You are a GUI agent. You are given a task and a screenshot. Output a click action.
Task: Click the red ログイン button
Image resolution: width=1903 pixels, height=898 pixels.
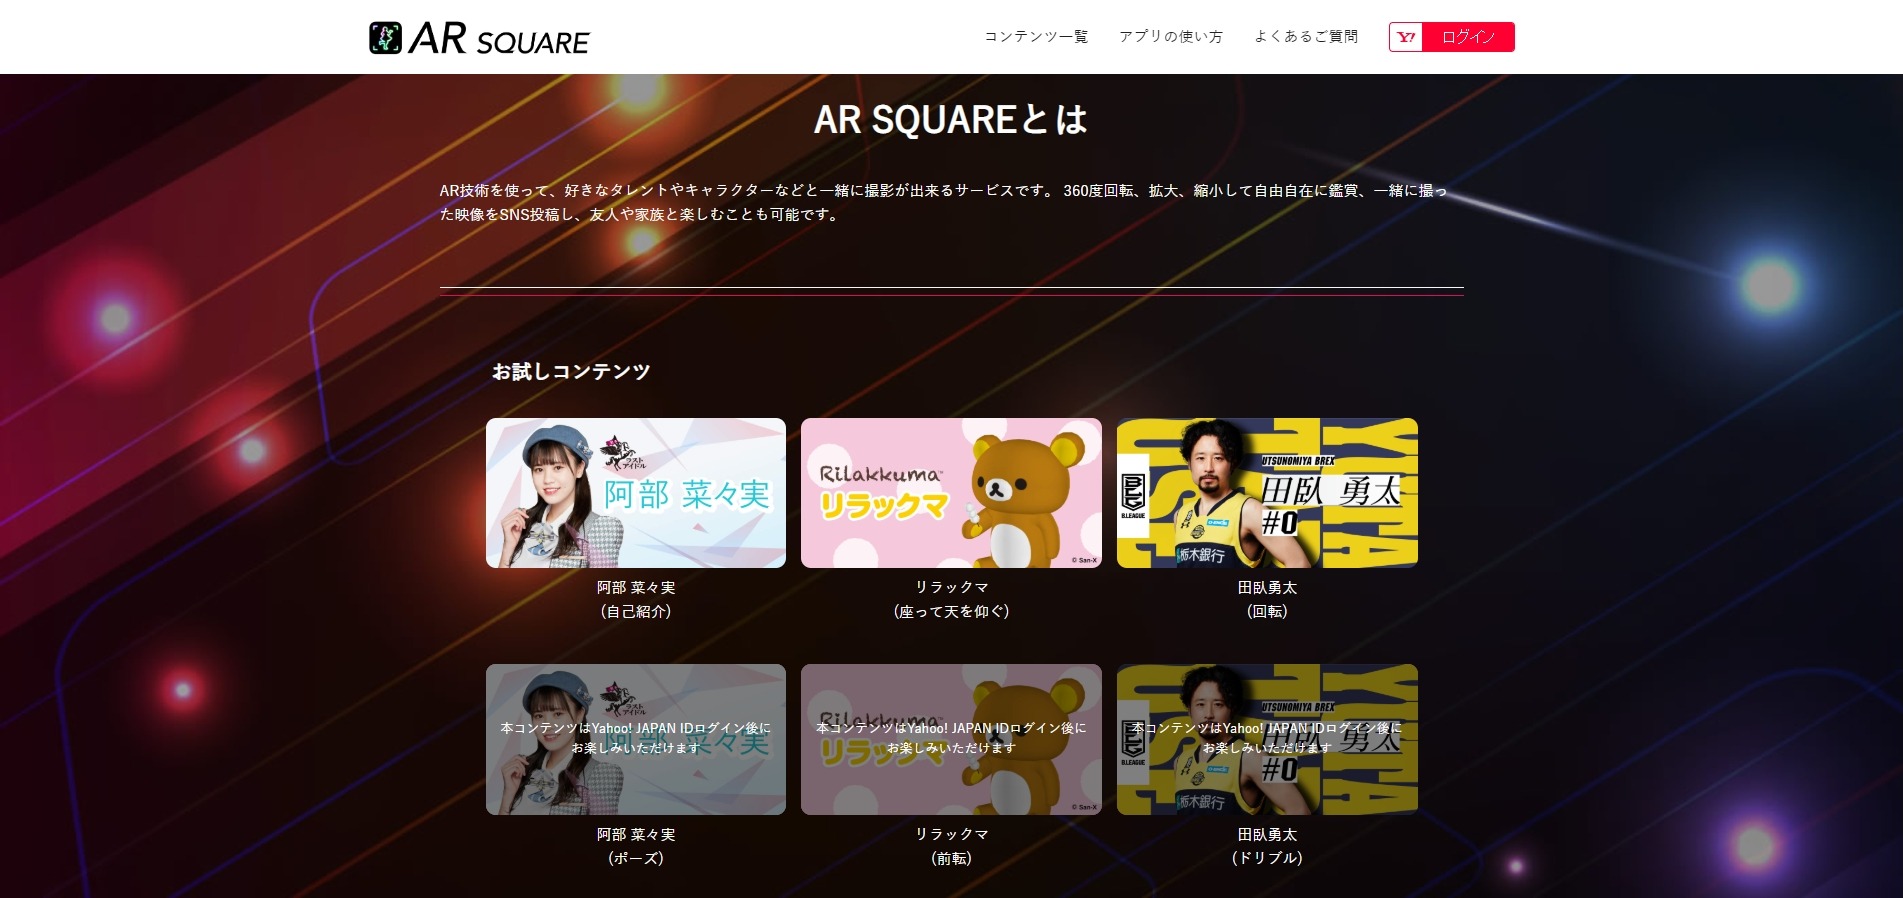pyautogui.click(x=1468, y=37)
